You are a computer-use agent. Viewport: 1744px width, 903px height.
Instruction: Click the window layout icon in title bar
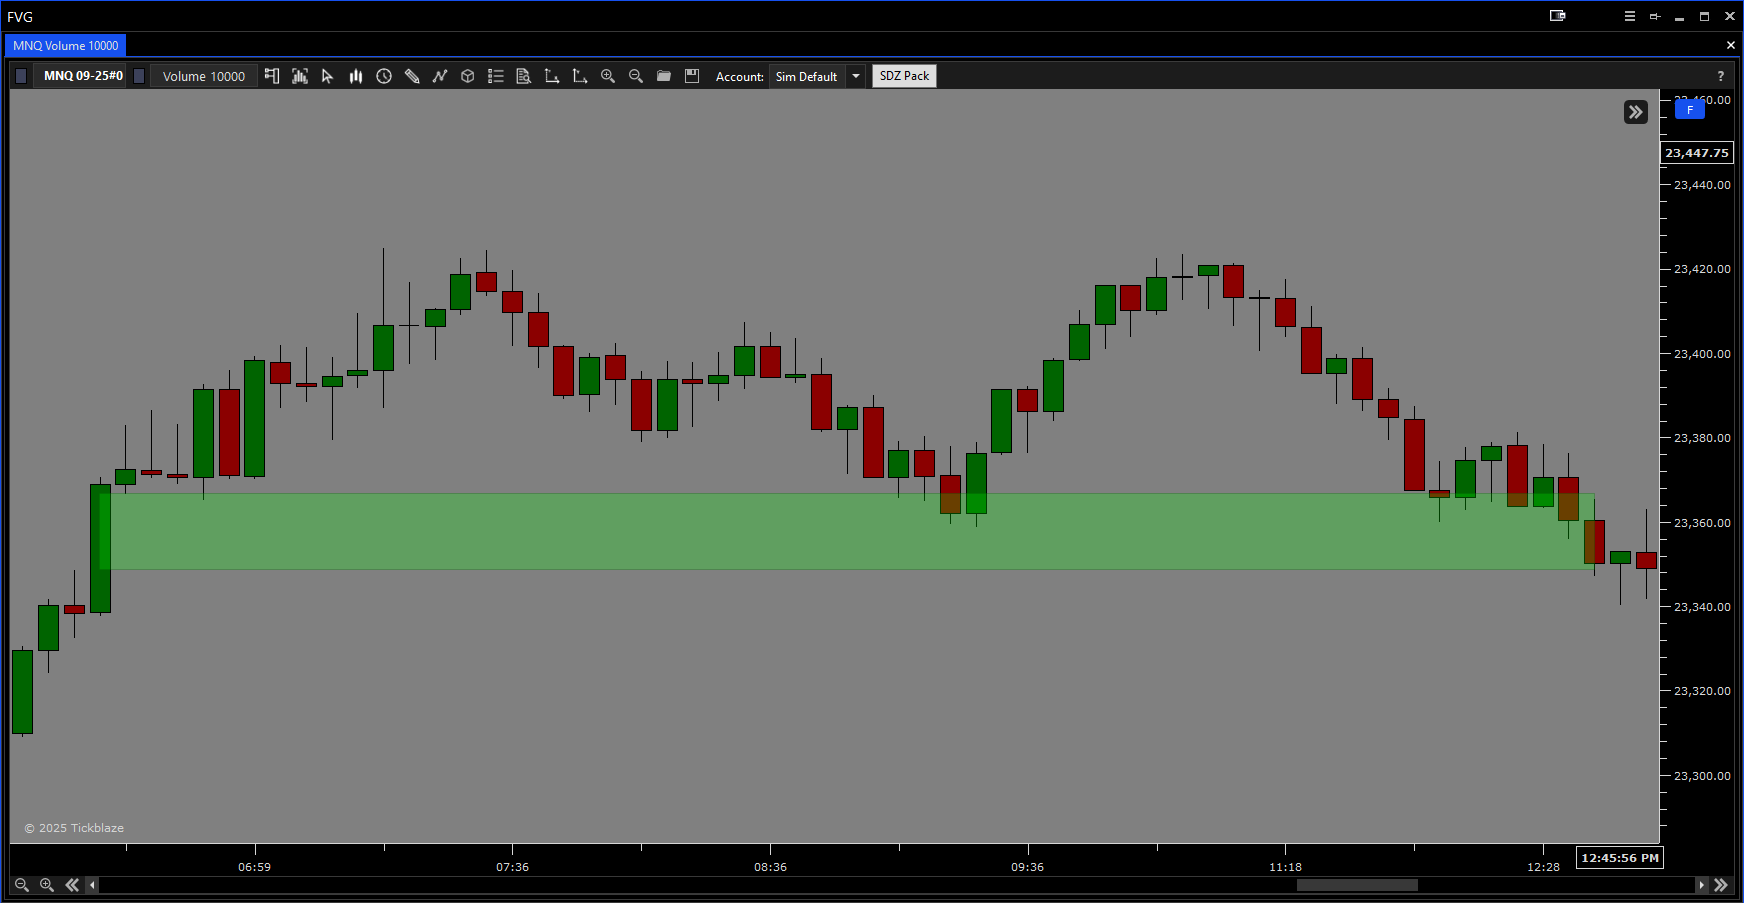(1558, 16)
